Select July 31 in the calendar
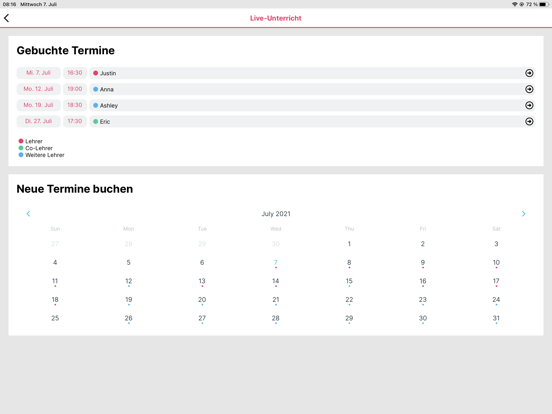 point(496,318)
